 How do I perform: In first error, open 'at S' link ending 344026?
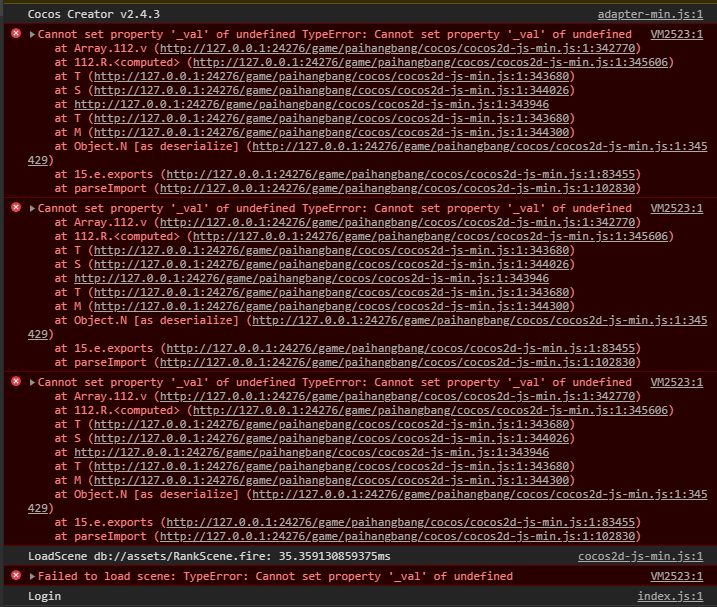click(x=332, y=90)
